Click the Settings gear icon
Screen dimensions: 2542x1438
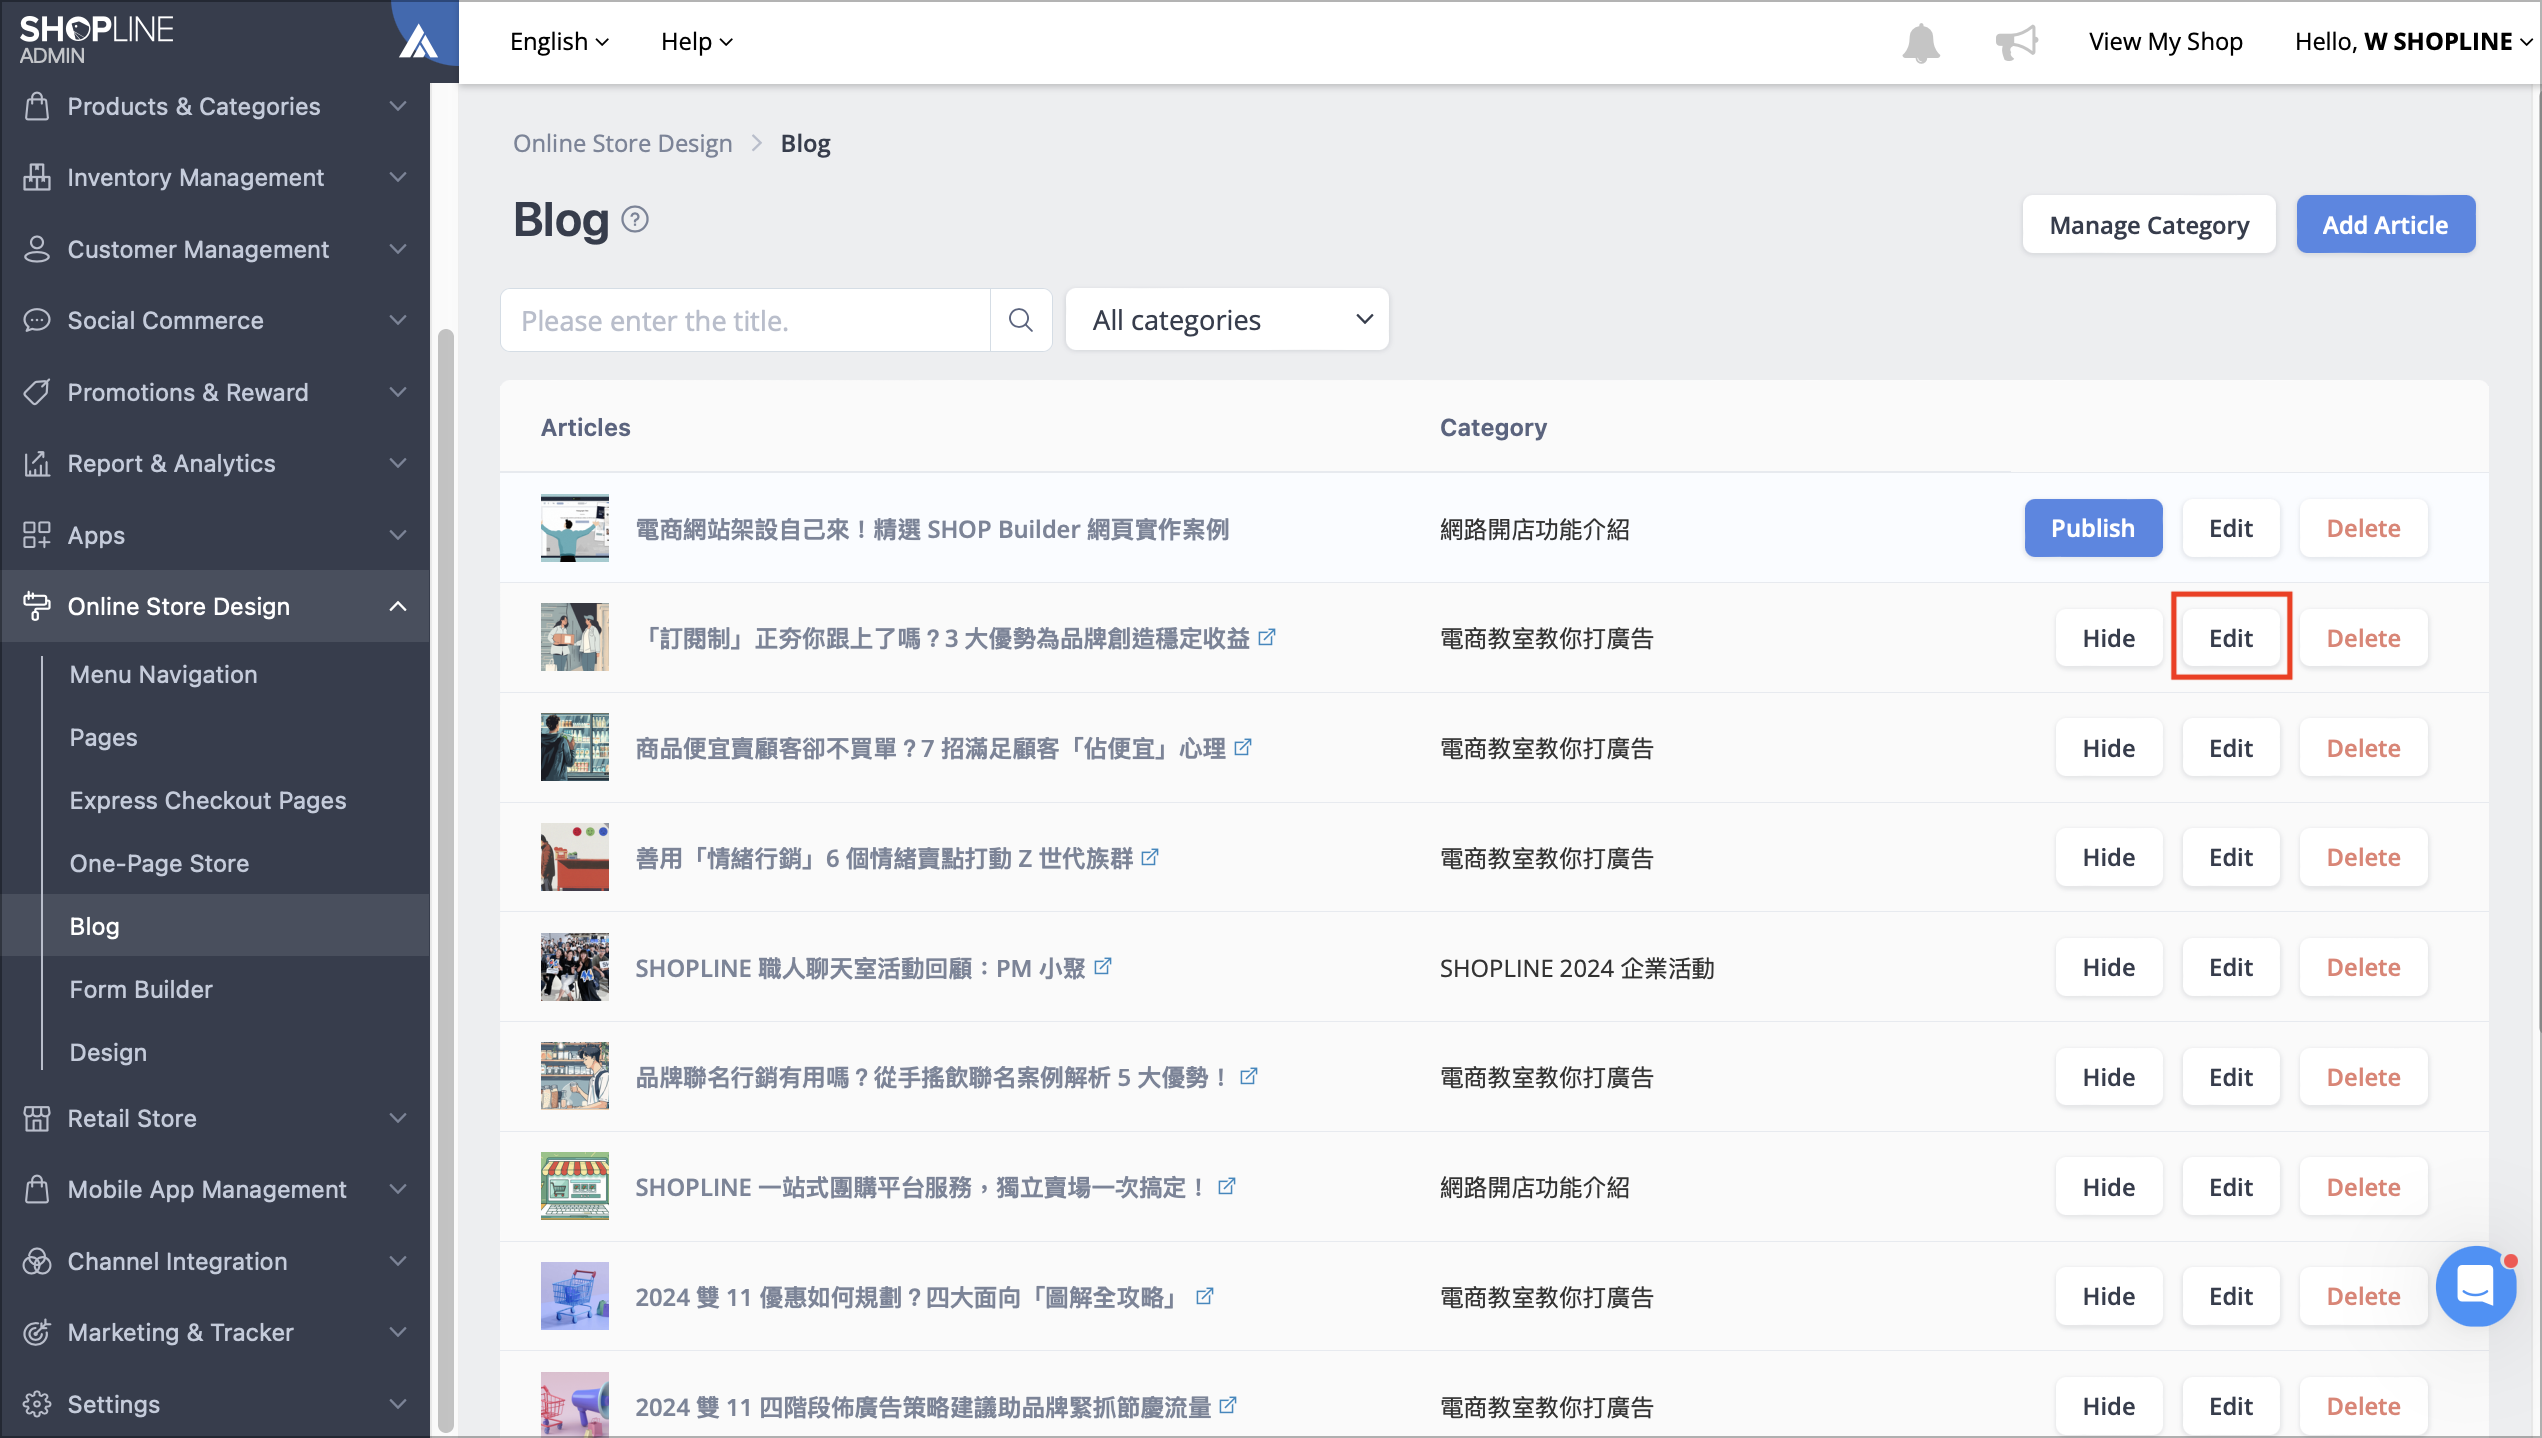(37, 1404)
